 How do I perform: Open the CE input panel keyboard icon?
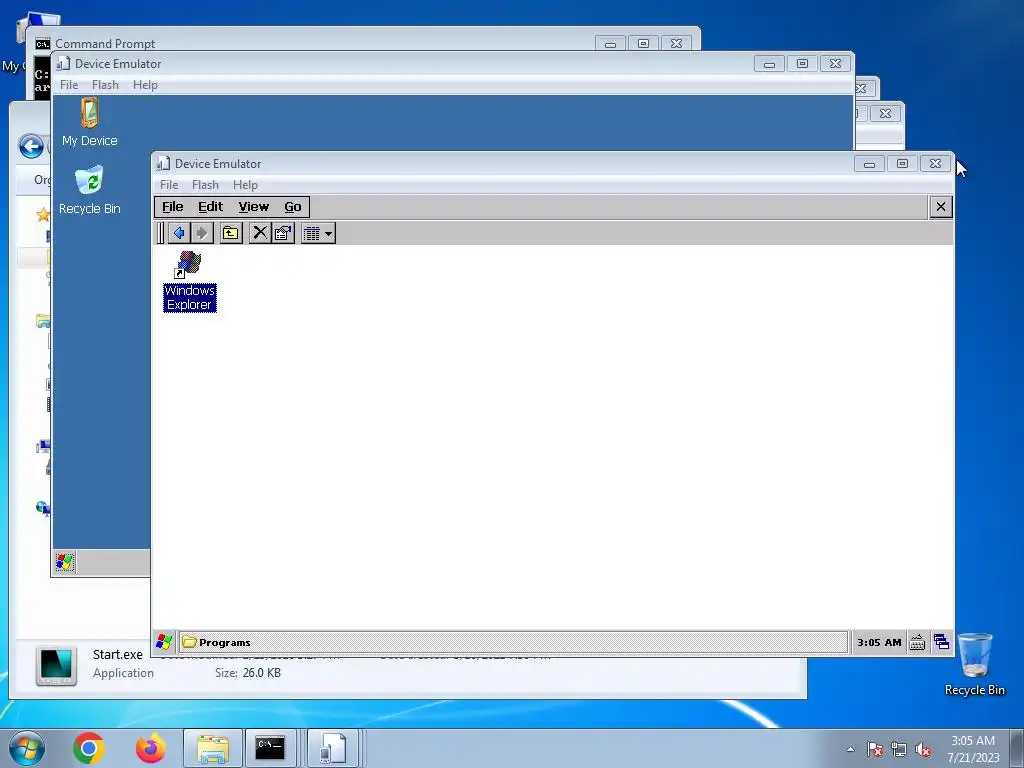tap(917, 643)
